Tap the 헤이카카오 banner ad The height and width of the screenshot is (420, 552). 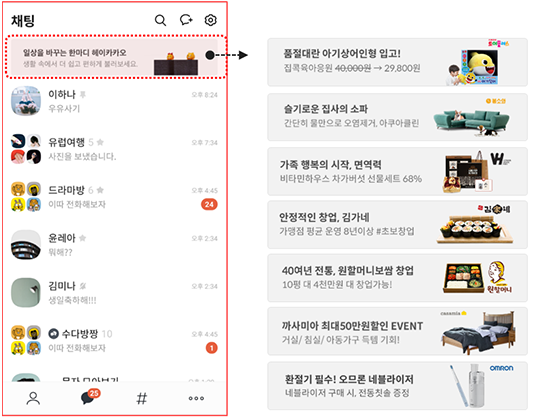tap(115, 57)
